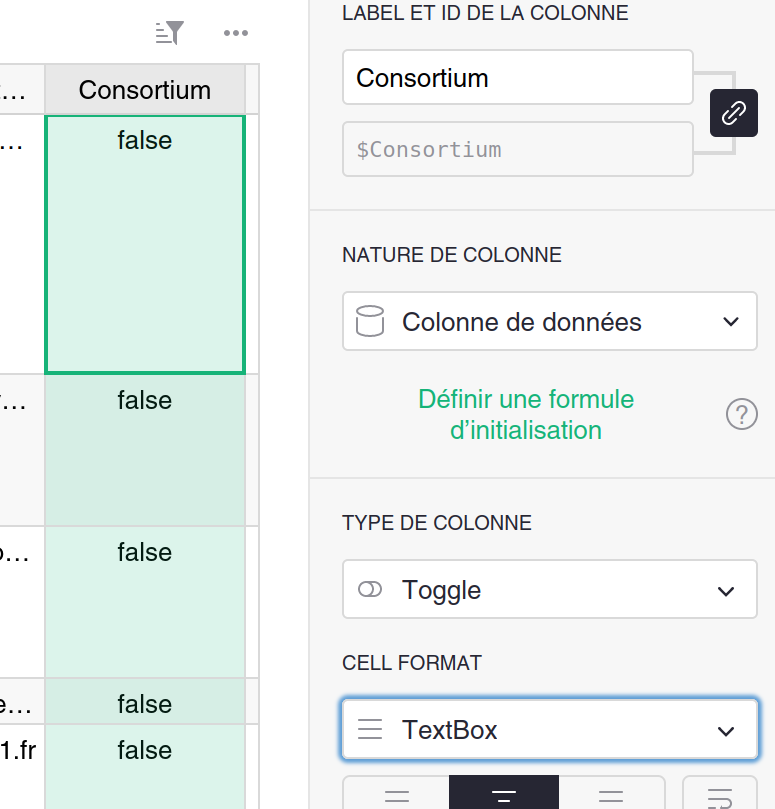Open the Type de colonne dropdown
Viewport: 775px width, 809px height.
(549, 590)
